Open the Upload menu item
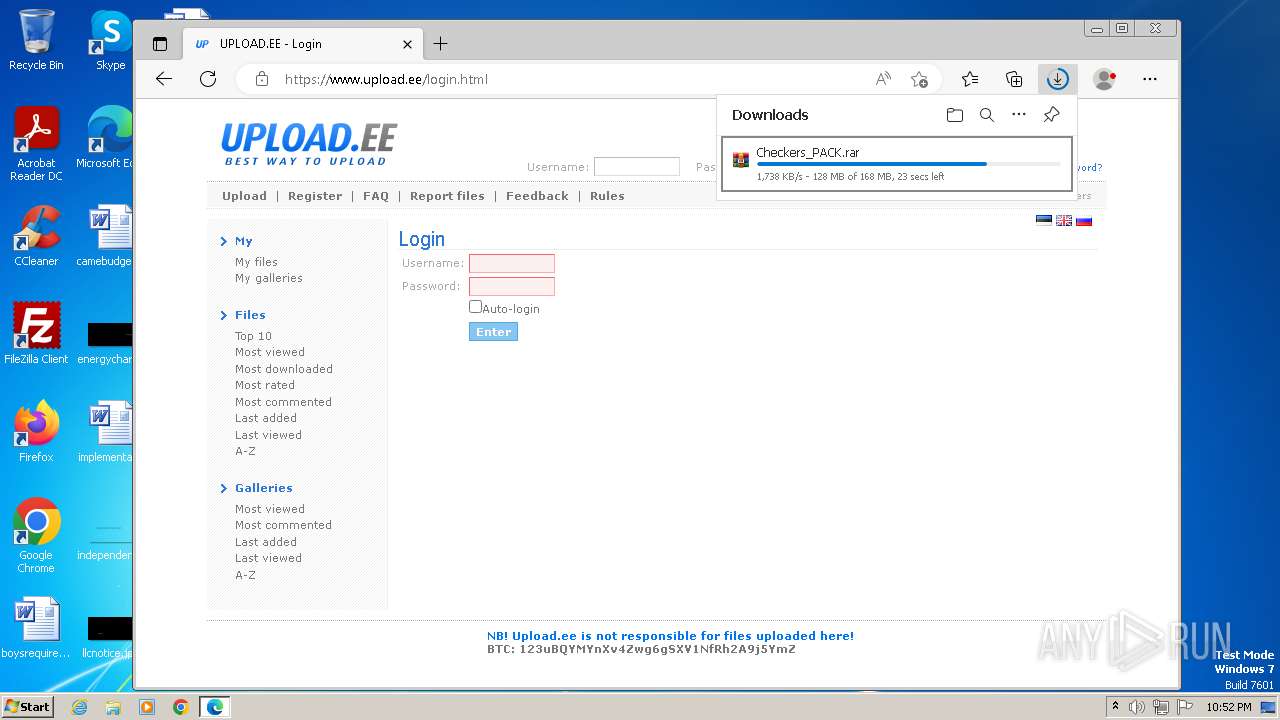The height and width of the screenshot is (720, 1280). [x=244, y=196]
